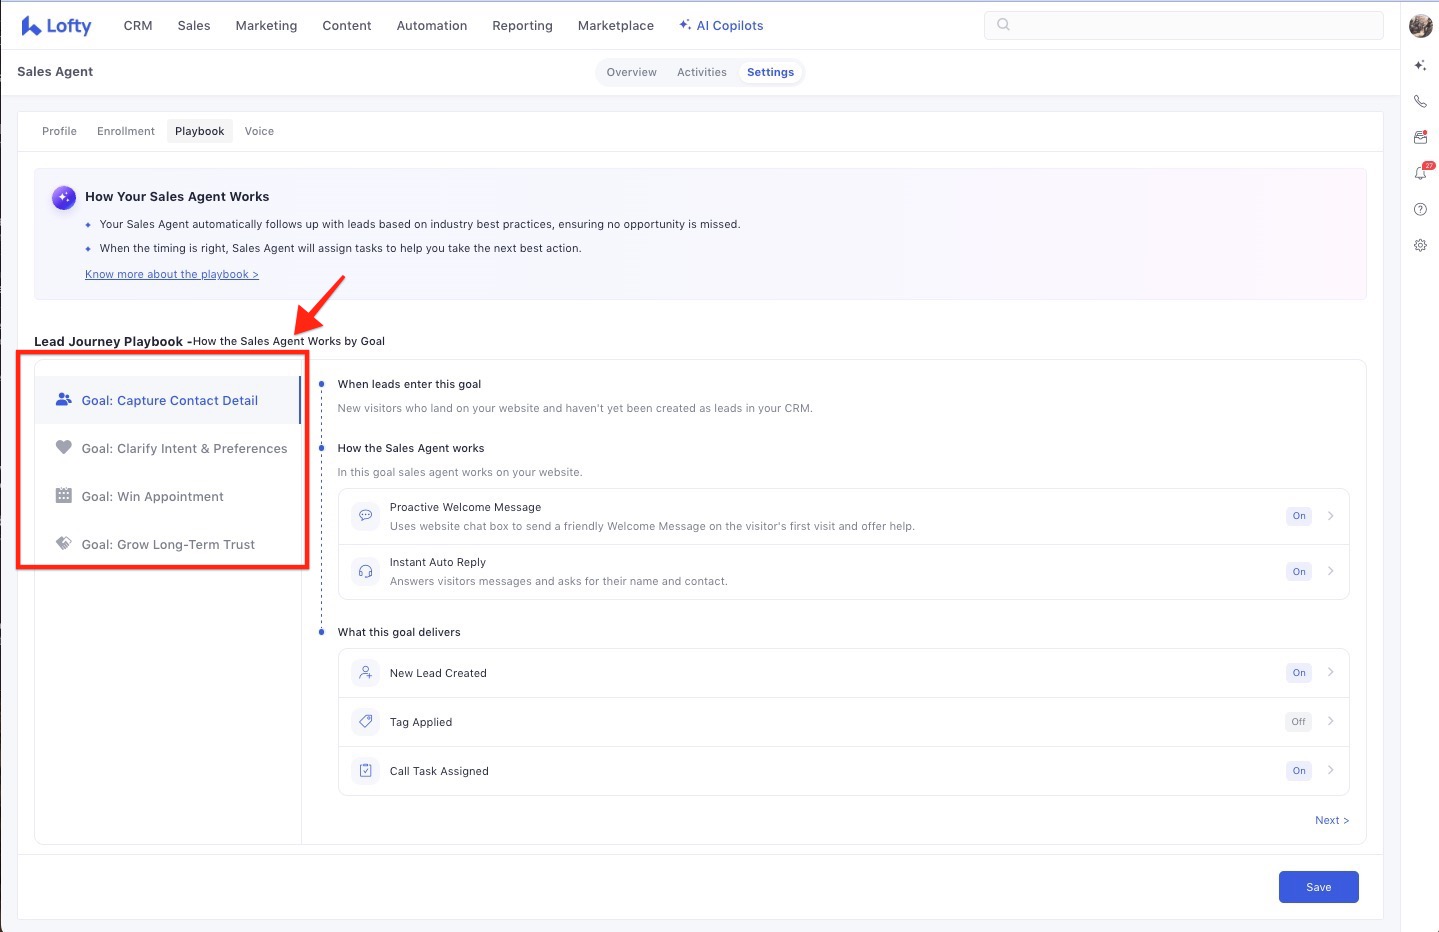Viewport: 1439px width, 932px height.
Task: Open the phone dialer icon in right sidebar
Action: click(x=1420, y=101)
